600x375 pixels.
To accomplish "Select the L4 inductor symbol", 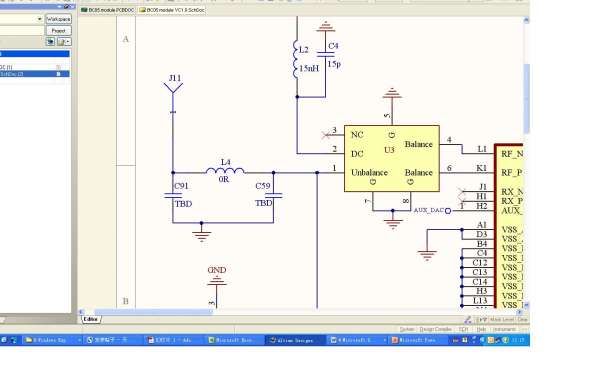I will pyautogui.click(x=225, y=171).
